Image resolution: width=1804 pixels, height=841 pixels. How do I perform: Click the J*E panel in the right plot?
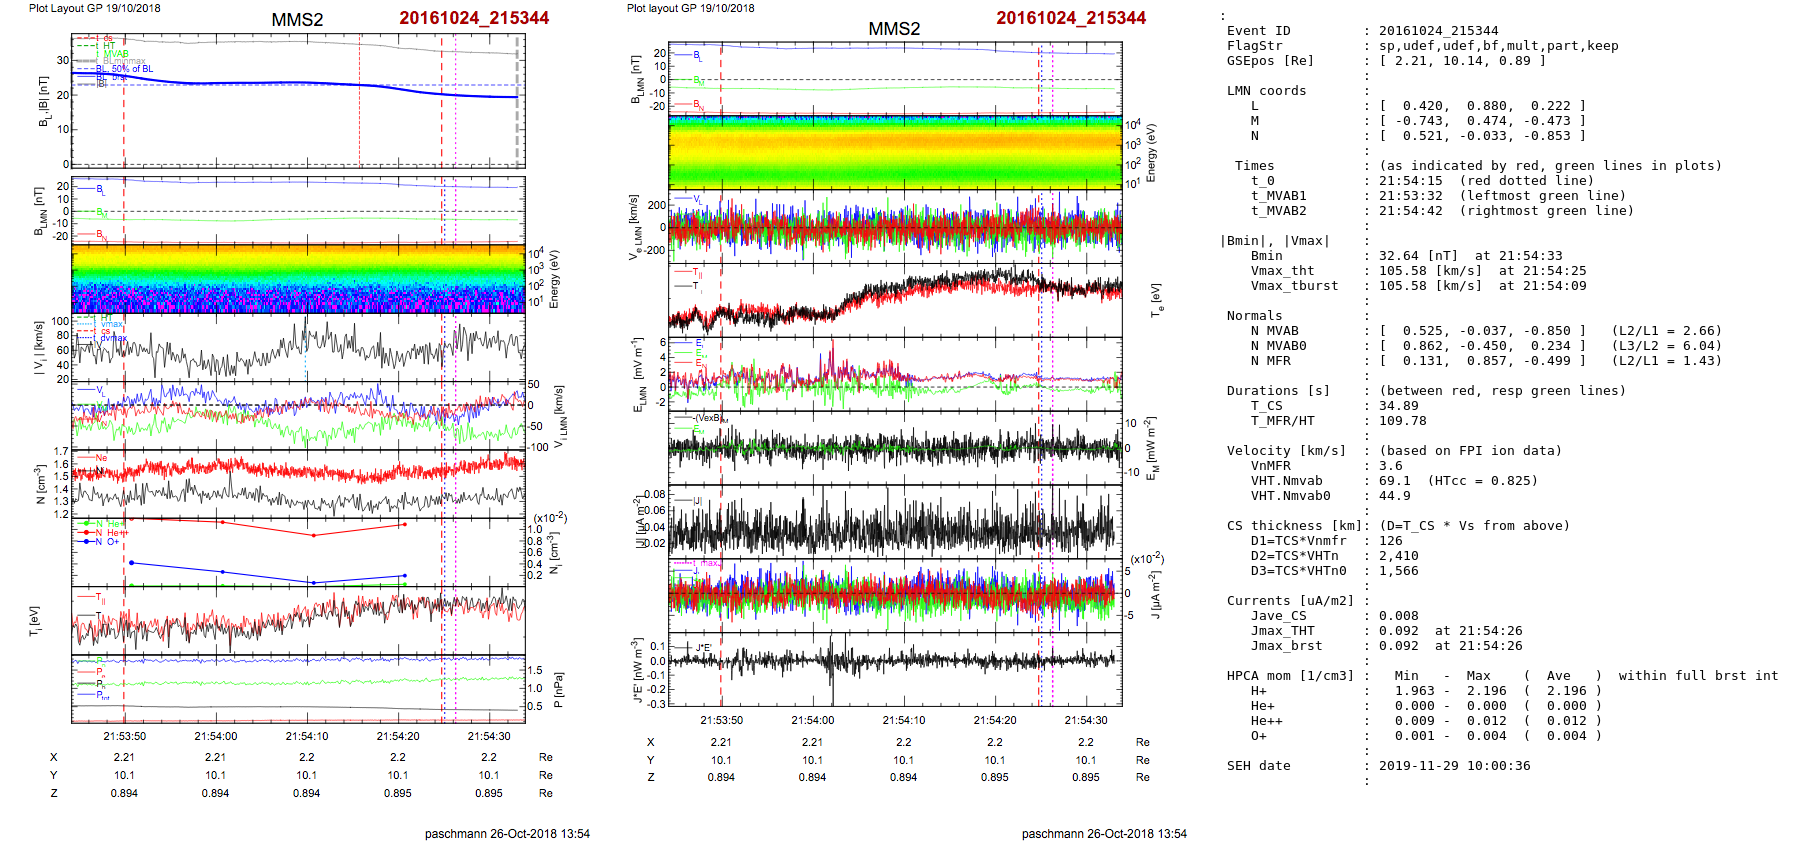(895, 670)
